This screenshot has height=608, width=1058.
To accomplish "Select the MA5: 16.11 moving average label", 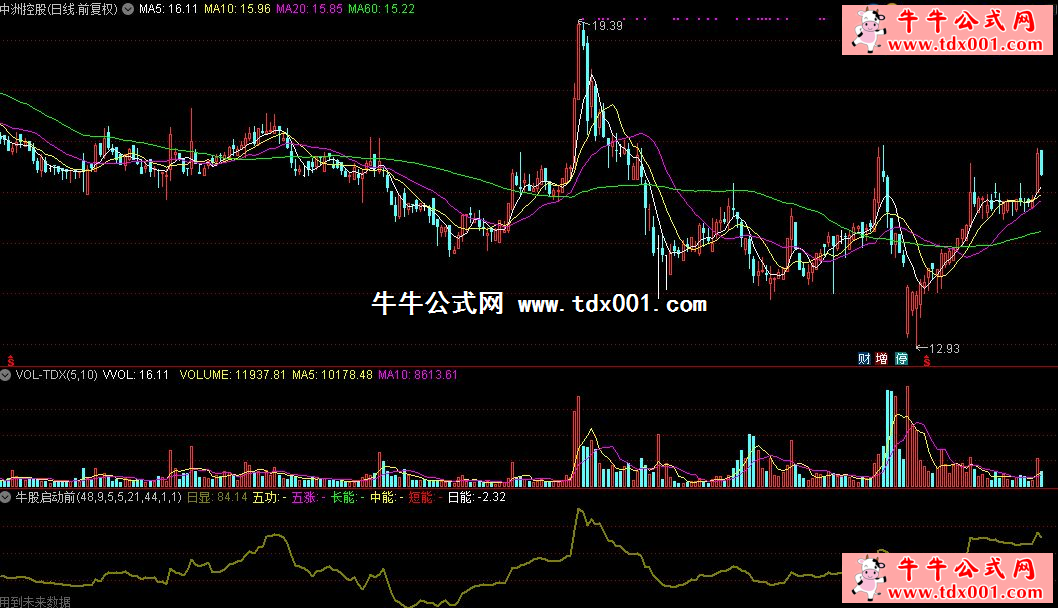I will click(x=167, y=8).
